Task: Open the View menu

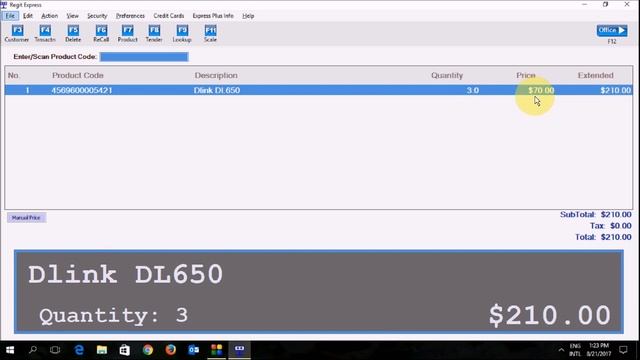Action: (73, 16)
